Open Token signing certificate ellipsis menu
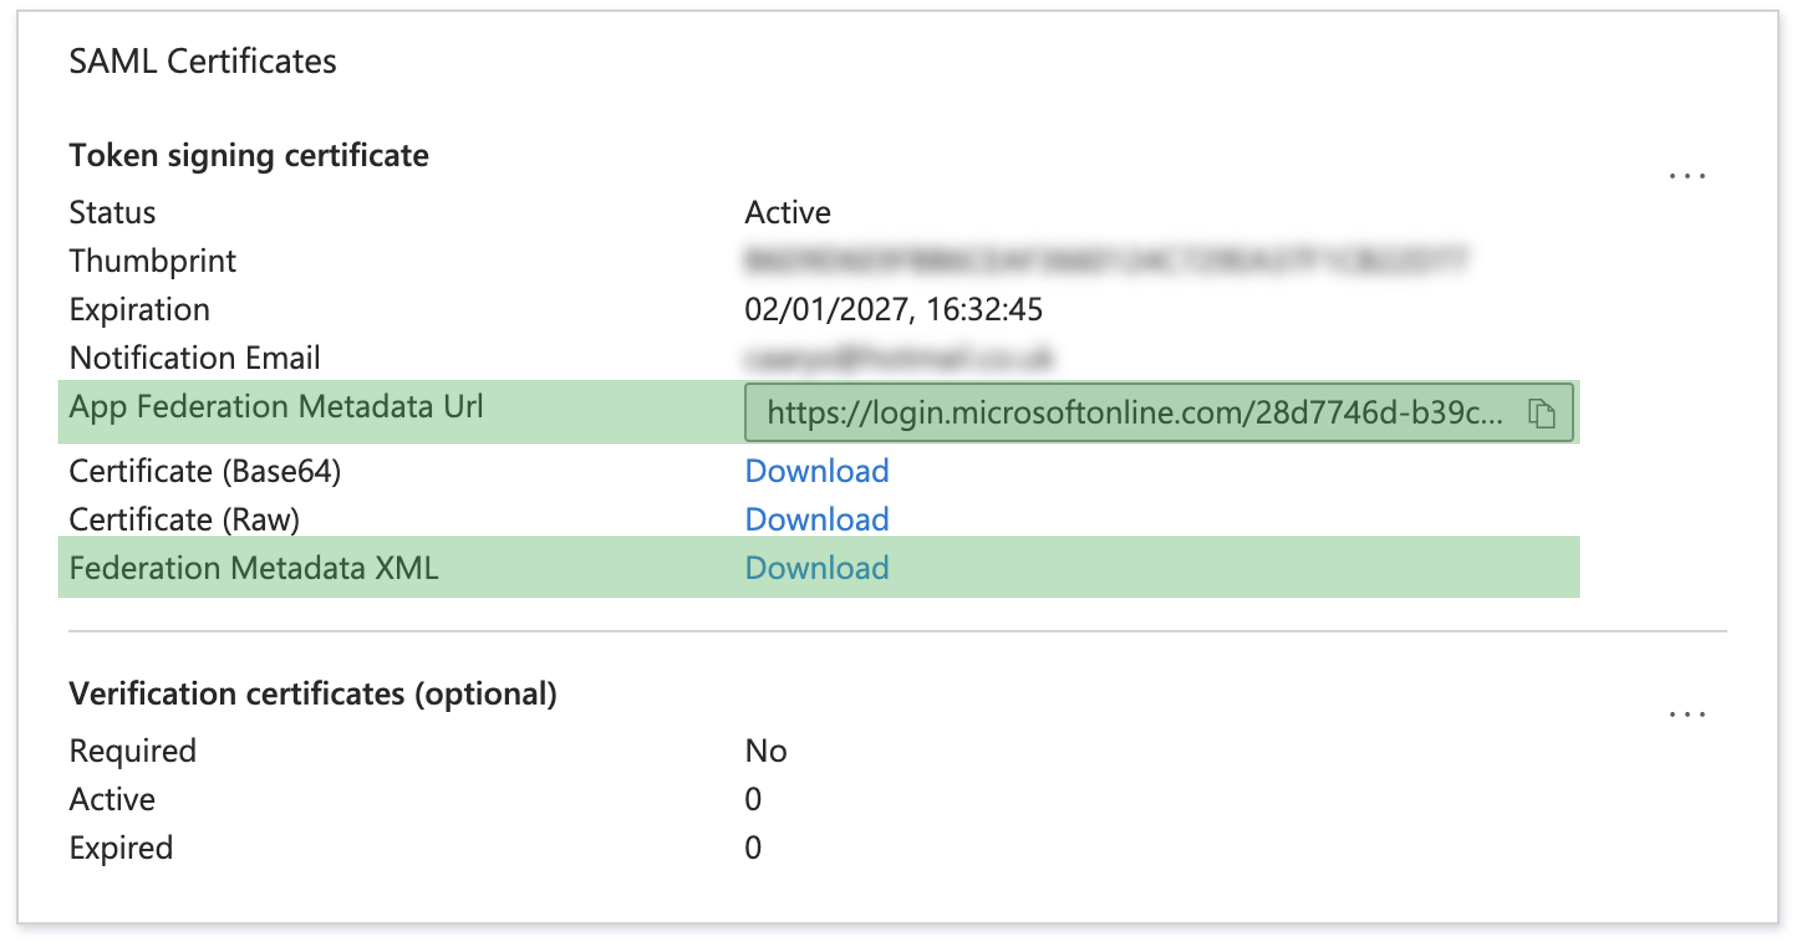This screenshot has height=952, width=1800. pos(1686,177)
